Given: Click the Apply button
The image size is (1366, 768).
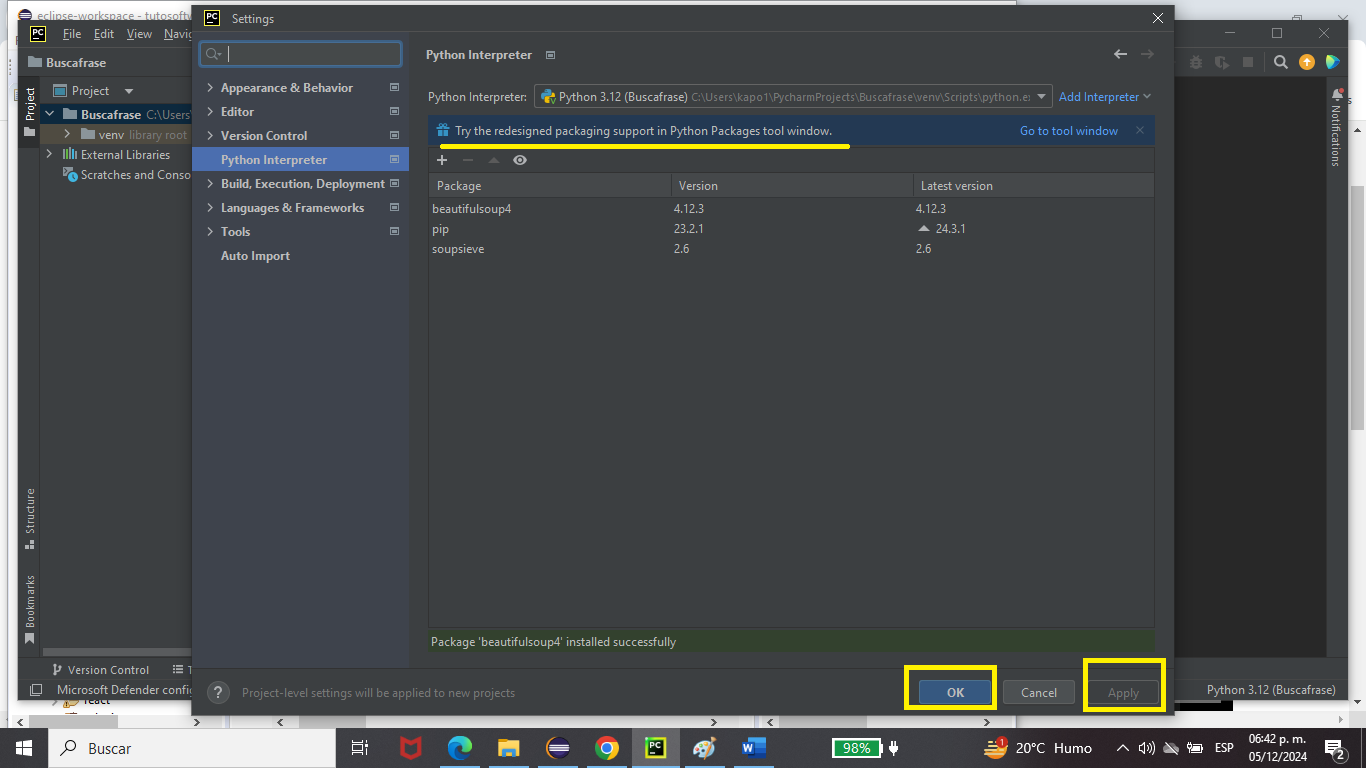Looking at the screenshot, I should point(1123,692).
